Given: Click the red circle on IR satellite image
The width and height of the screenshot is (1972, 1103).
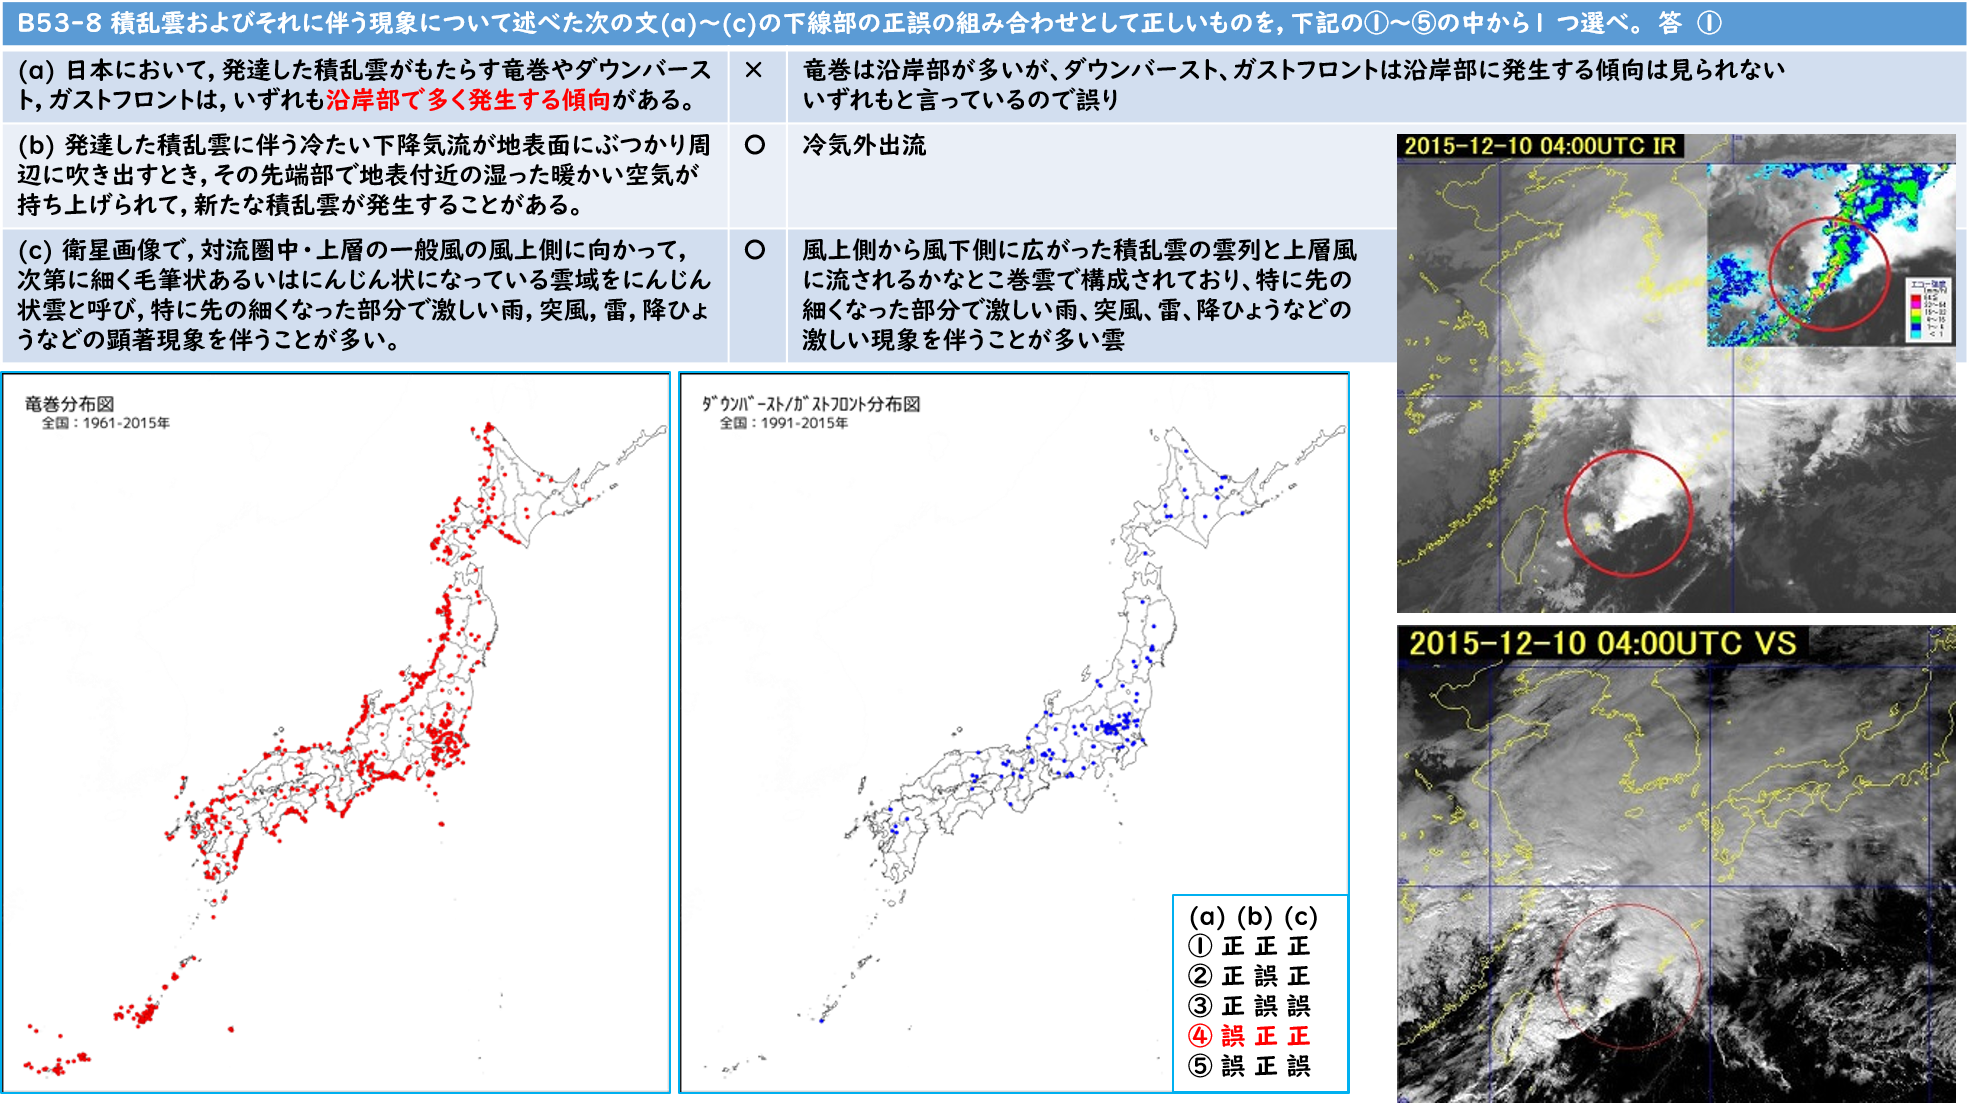Looking at the screenshot, I should (1627, 513).
